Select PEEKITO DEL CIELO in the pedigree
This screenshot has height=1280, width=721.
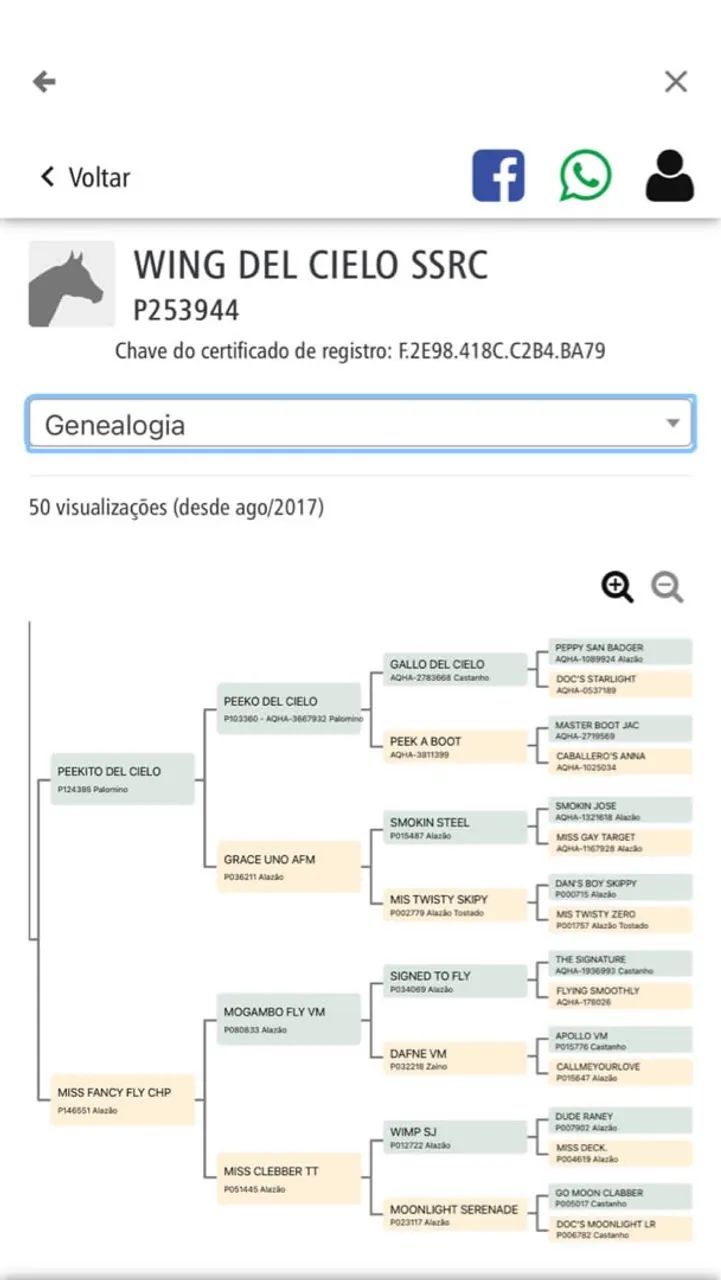122,779
